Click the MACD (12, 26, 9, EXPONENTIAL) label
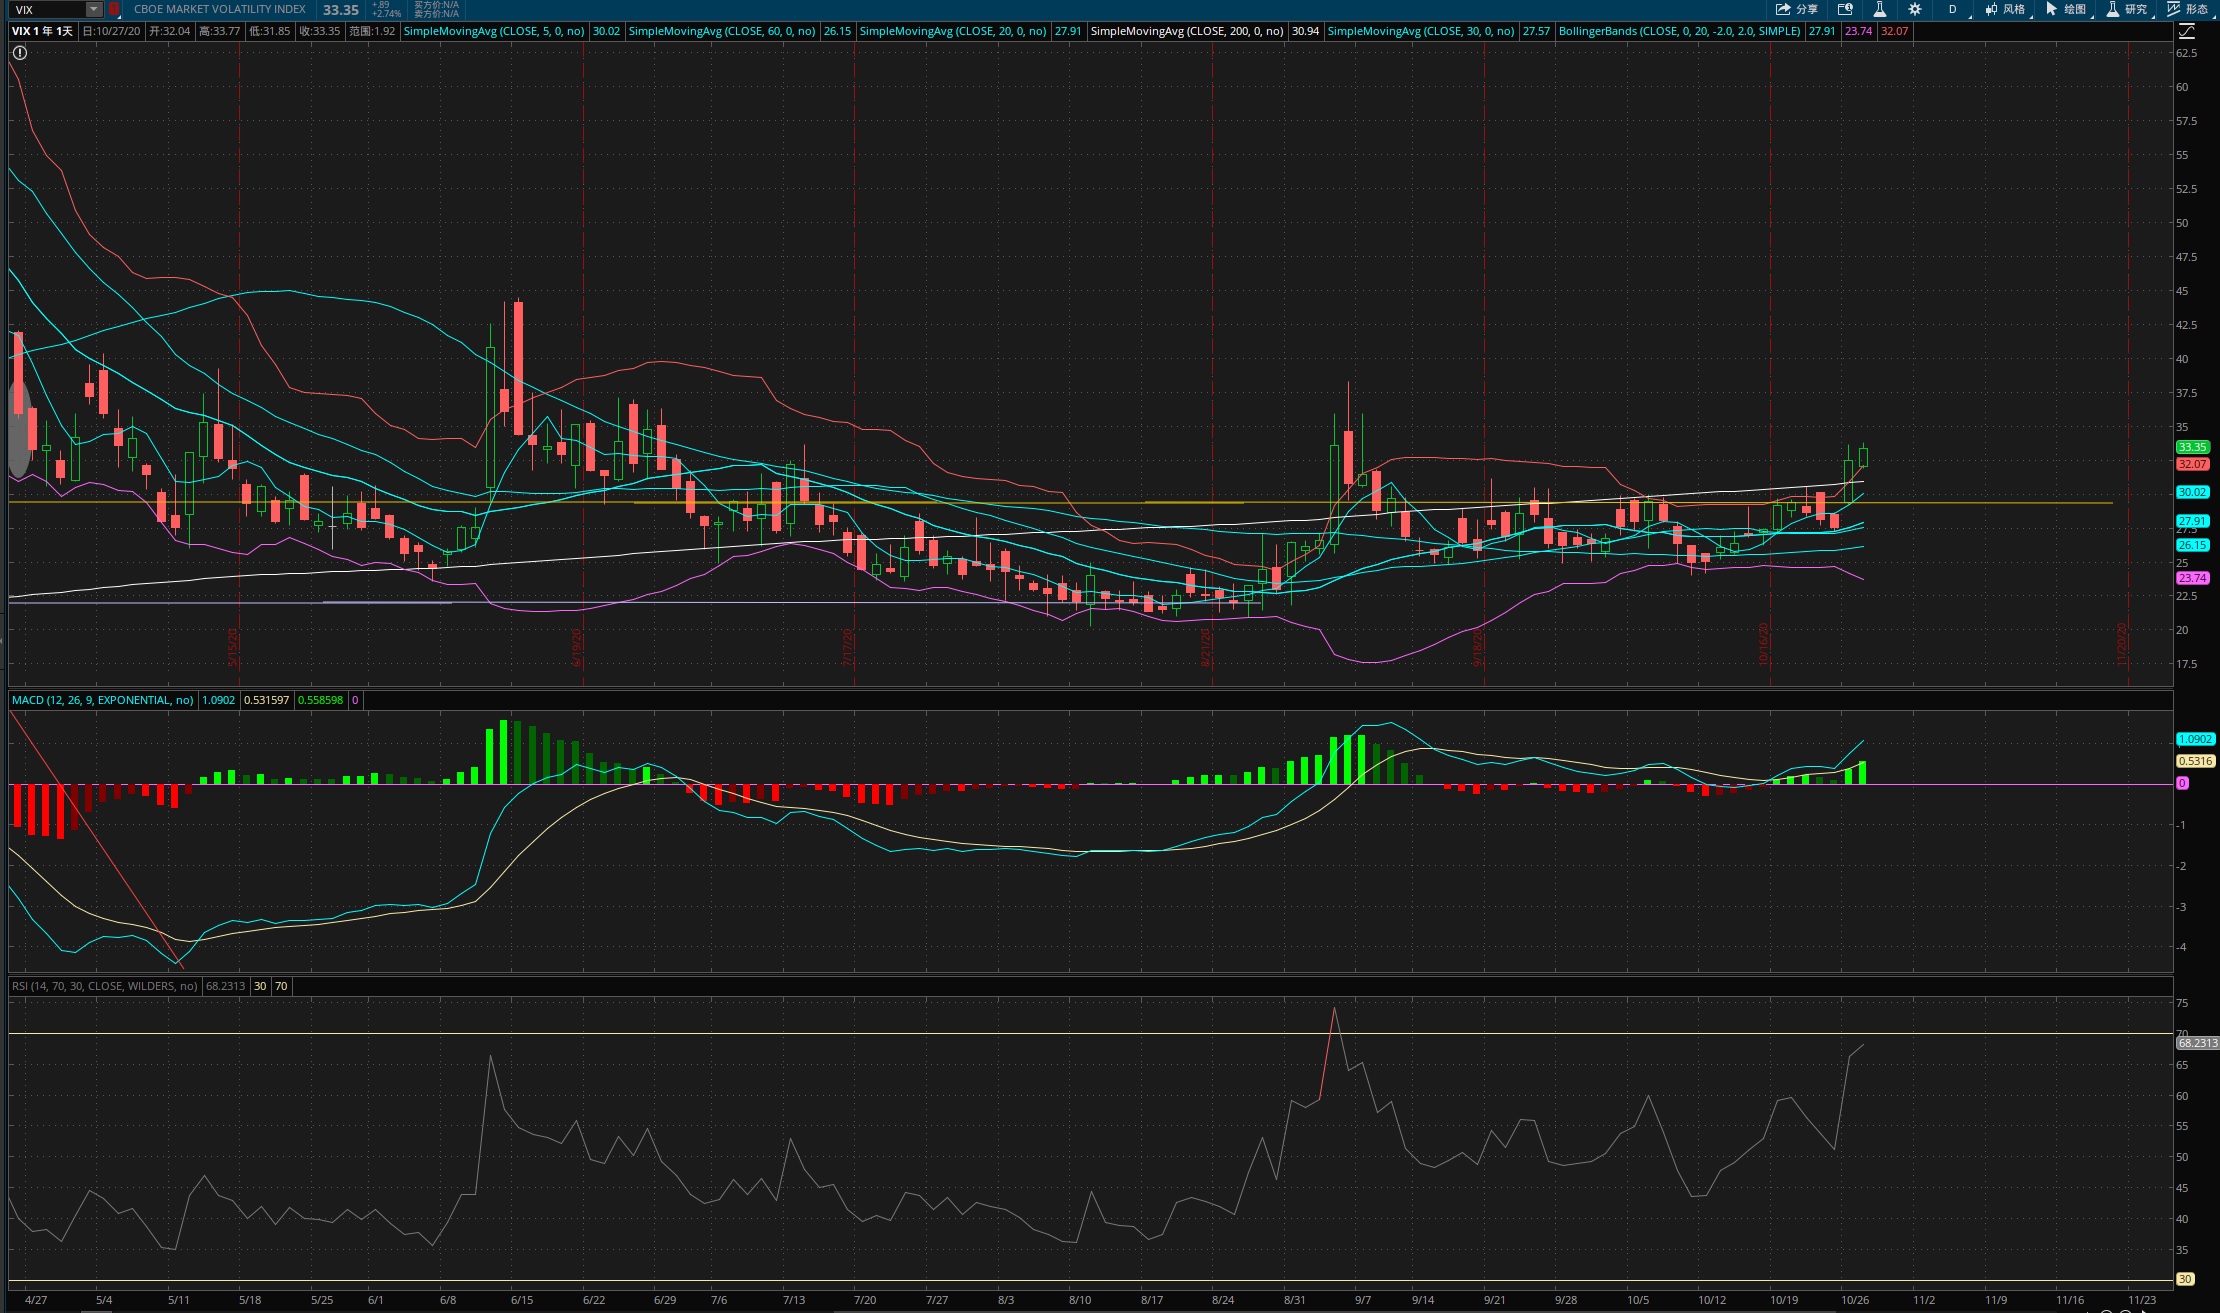 [103, 700]
